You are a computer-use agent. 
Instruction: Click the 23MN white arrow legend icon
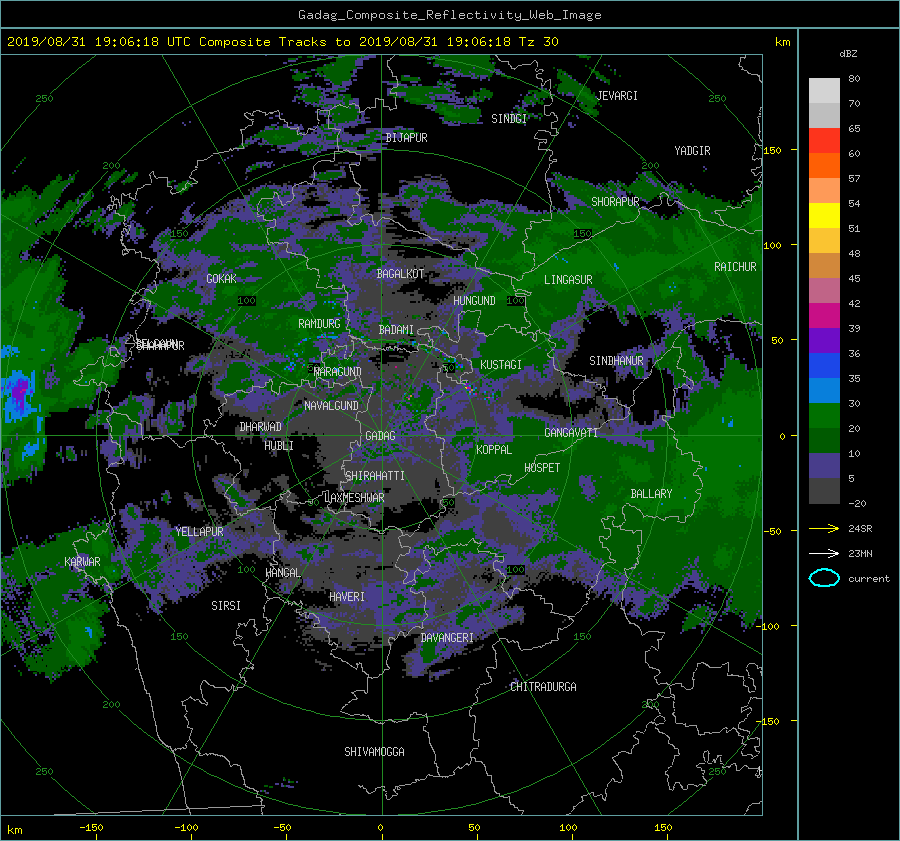824,553
